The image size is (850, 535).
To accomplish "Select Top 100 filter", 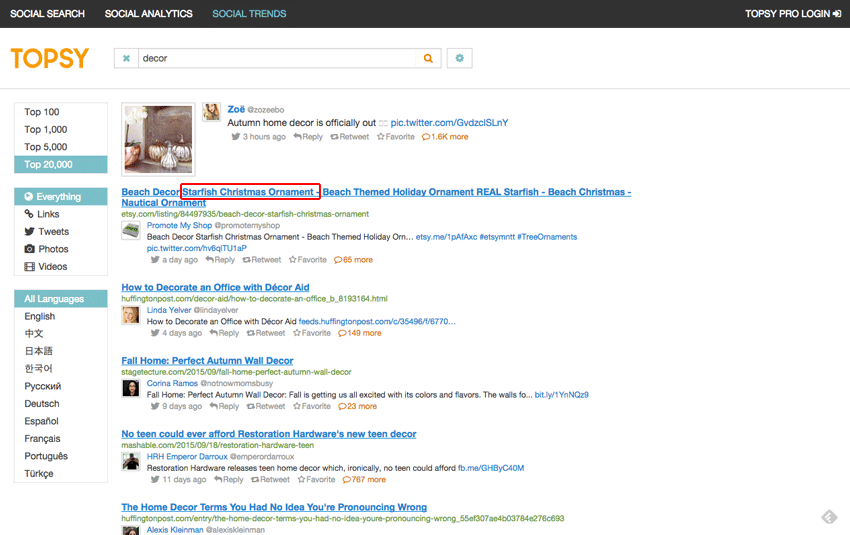I will (x=61, y=112).
